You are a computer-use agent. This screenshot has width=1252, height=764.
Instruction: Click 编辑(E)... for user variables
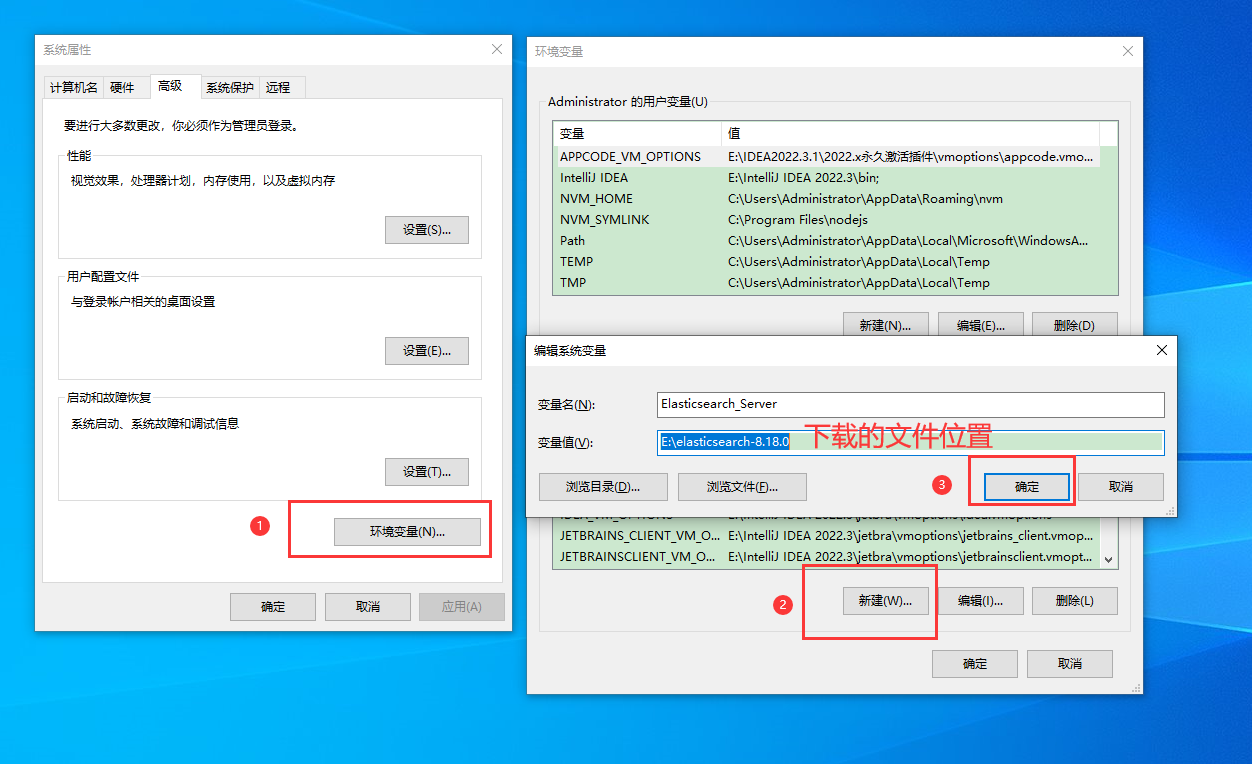(980, 325)
